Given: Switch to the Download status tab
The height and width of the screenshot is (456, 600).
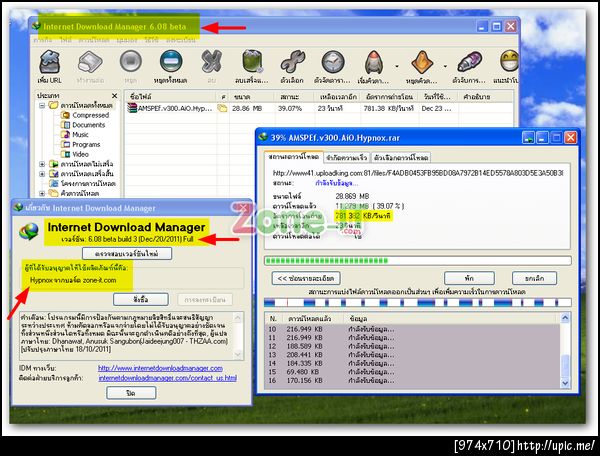Looking at the screenshot, I should point(293,157).
